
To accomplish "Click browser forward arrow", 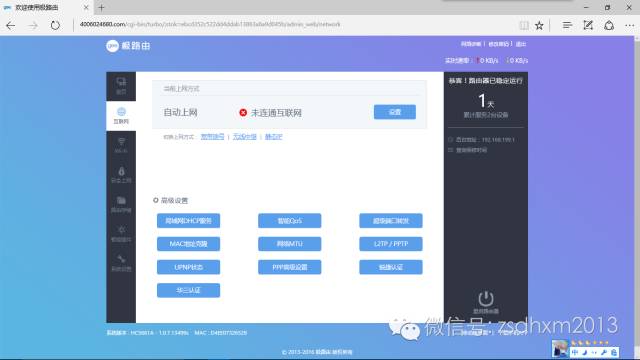I will point(33,25).
